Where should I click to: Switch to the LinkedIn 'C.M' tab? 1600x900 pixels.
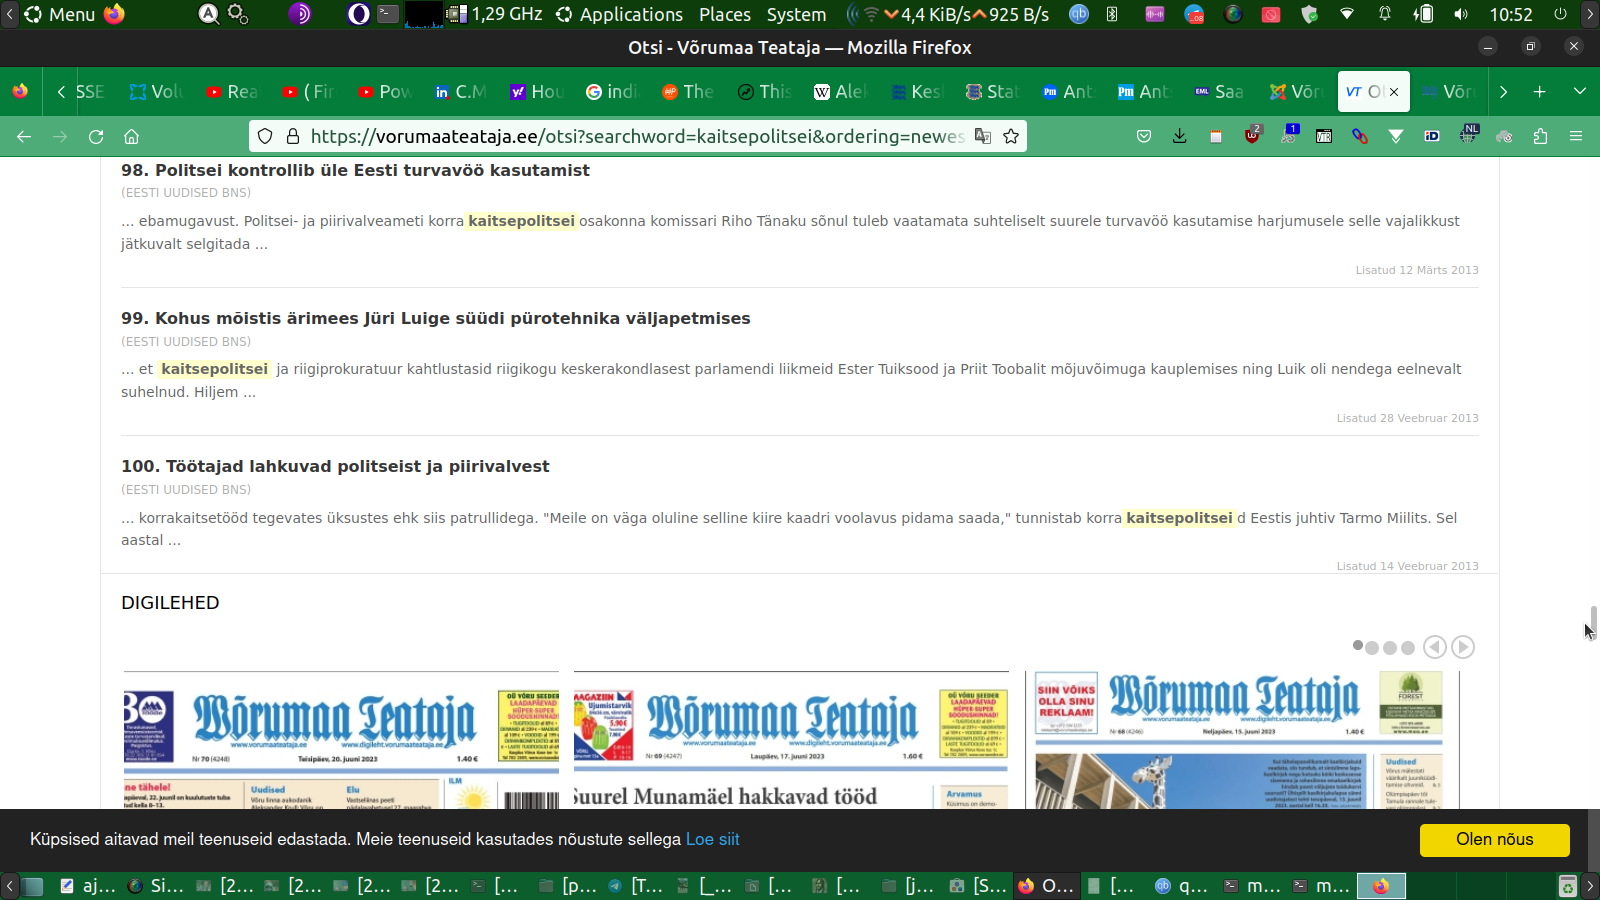(460, 91)
